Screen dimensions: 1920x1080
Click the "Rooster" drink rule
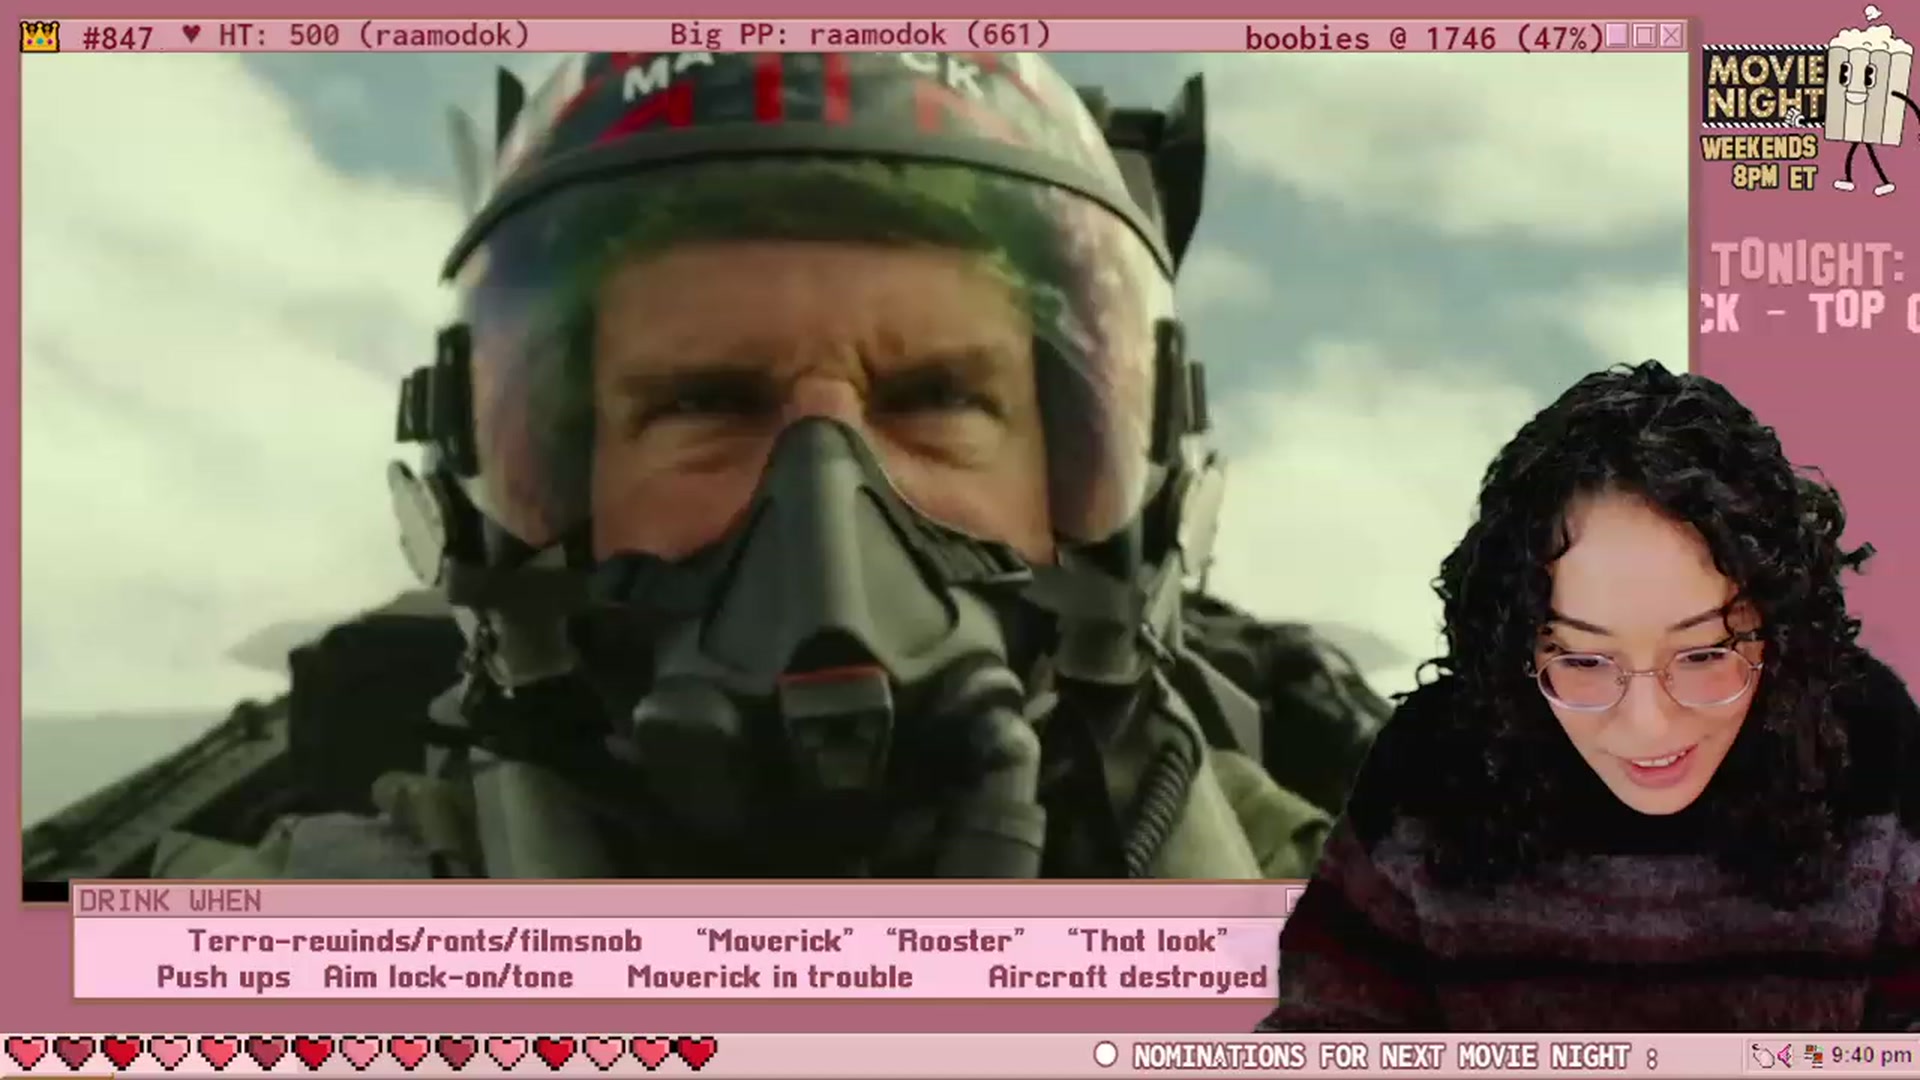(x=955, y=941)
